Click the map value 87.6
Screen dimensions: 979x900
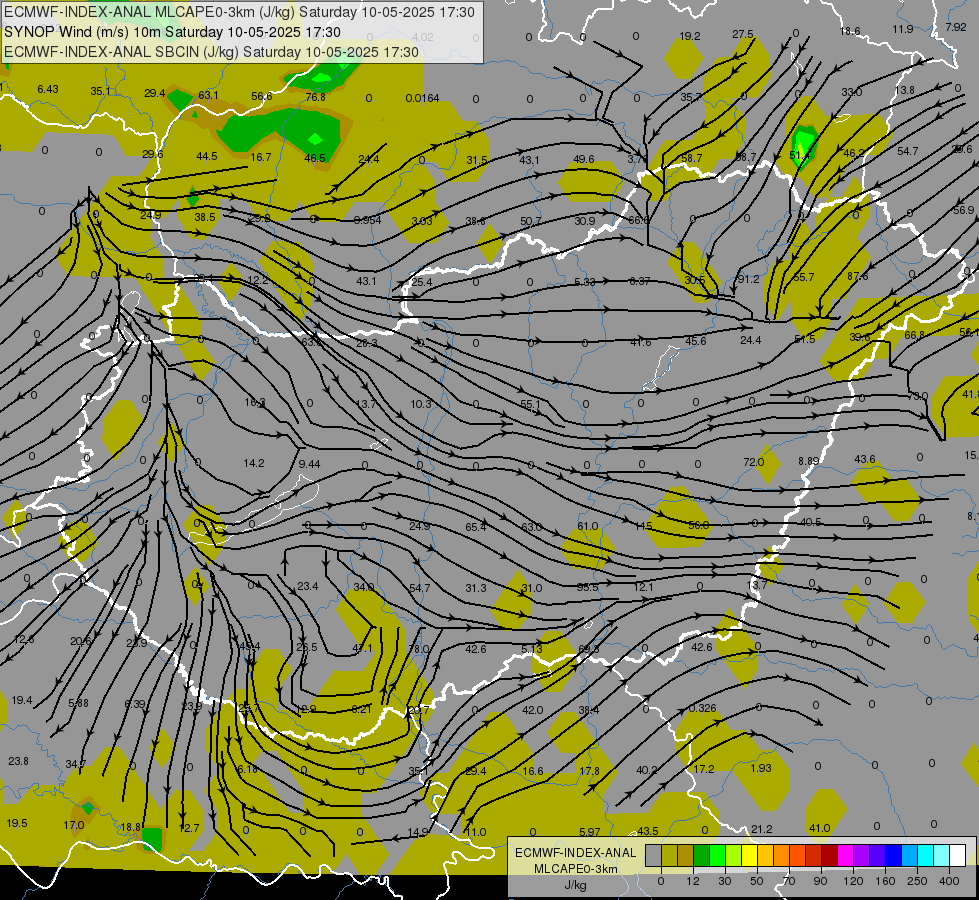[858, 276]
